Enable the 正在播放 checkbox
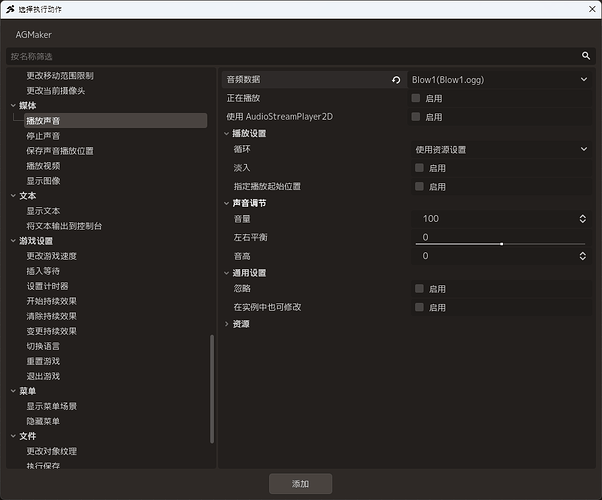 (415, 98)
